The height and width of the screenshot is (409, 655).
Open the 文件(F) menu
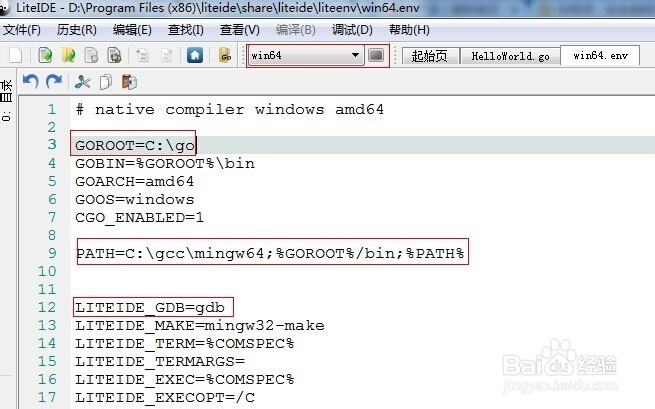pyautogui.click(x=22, y=30)
